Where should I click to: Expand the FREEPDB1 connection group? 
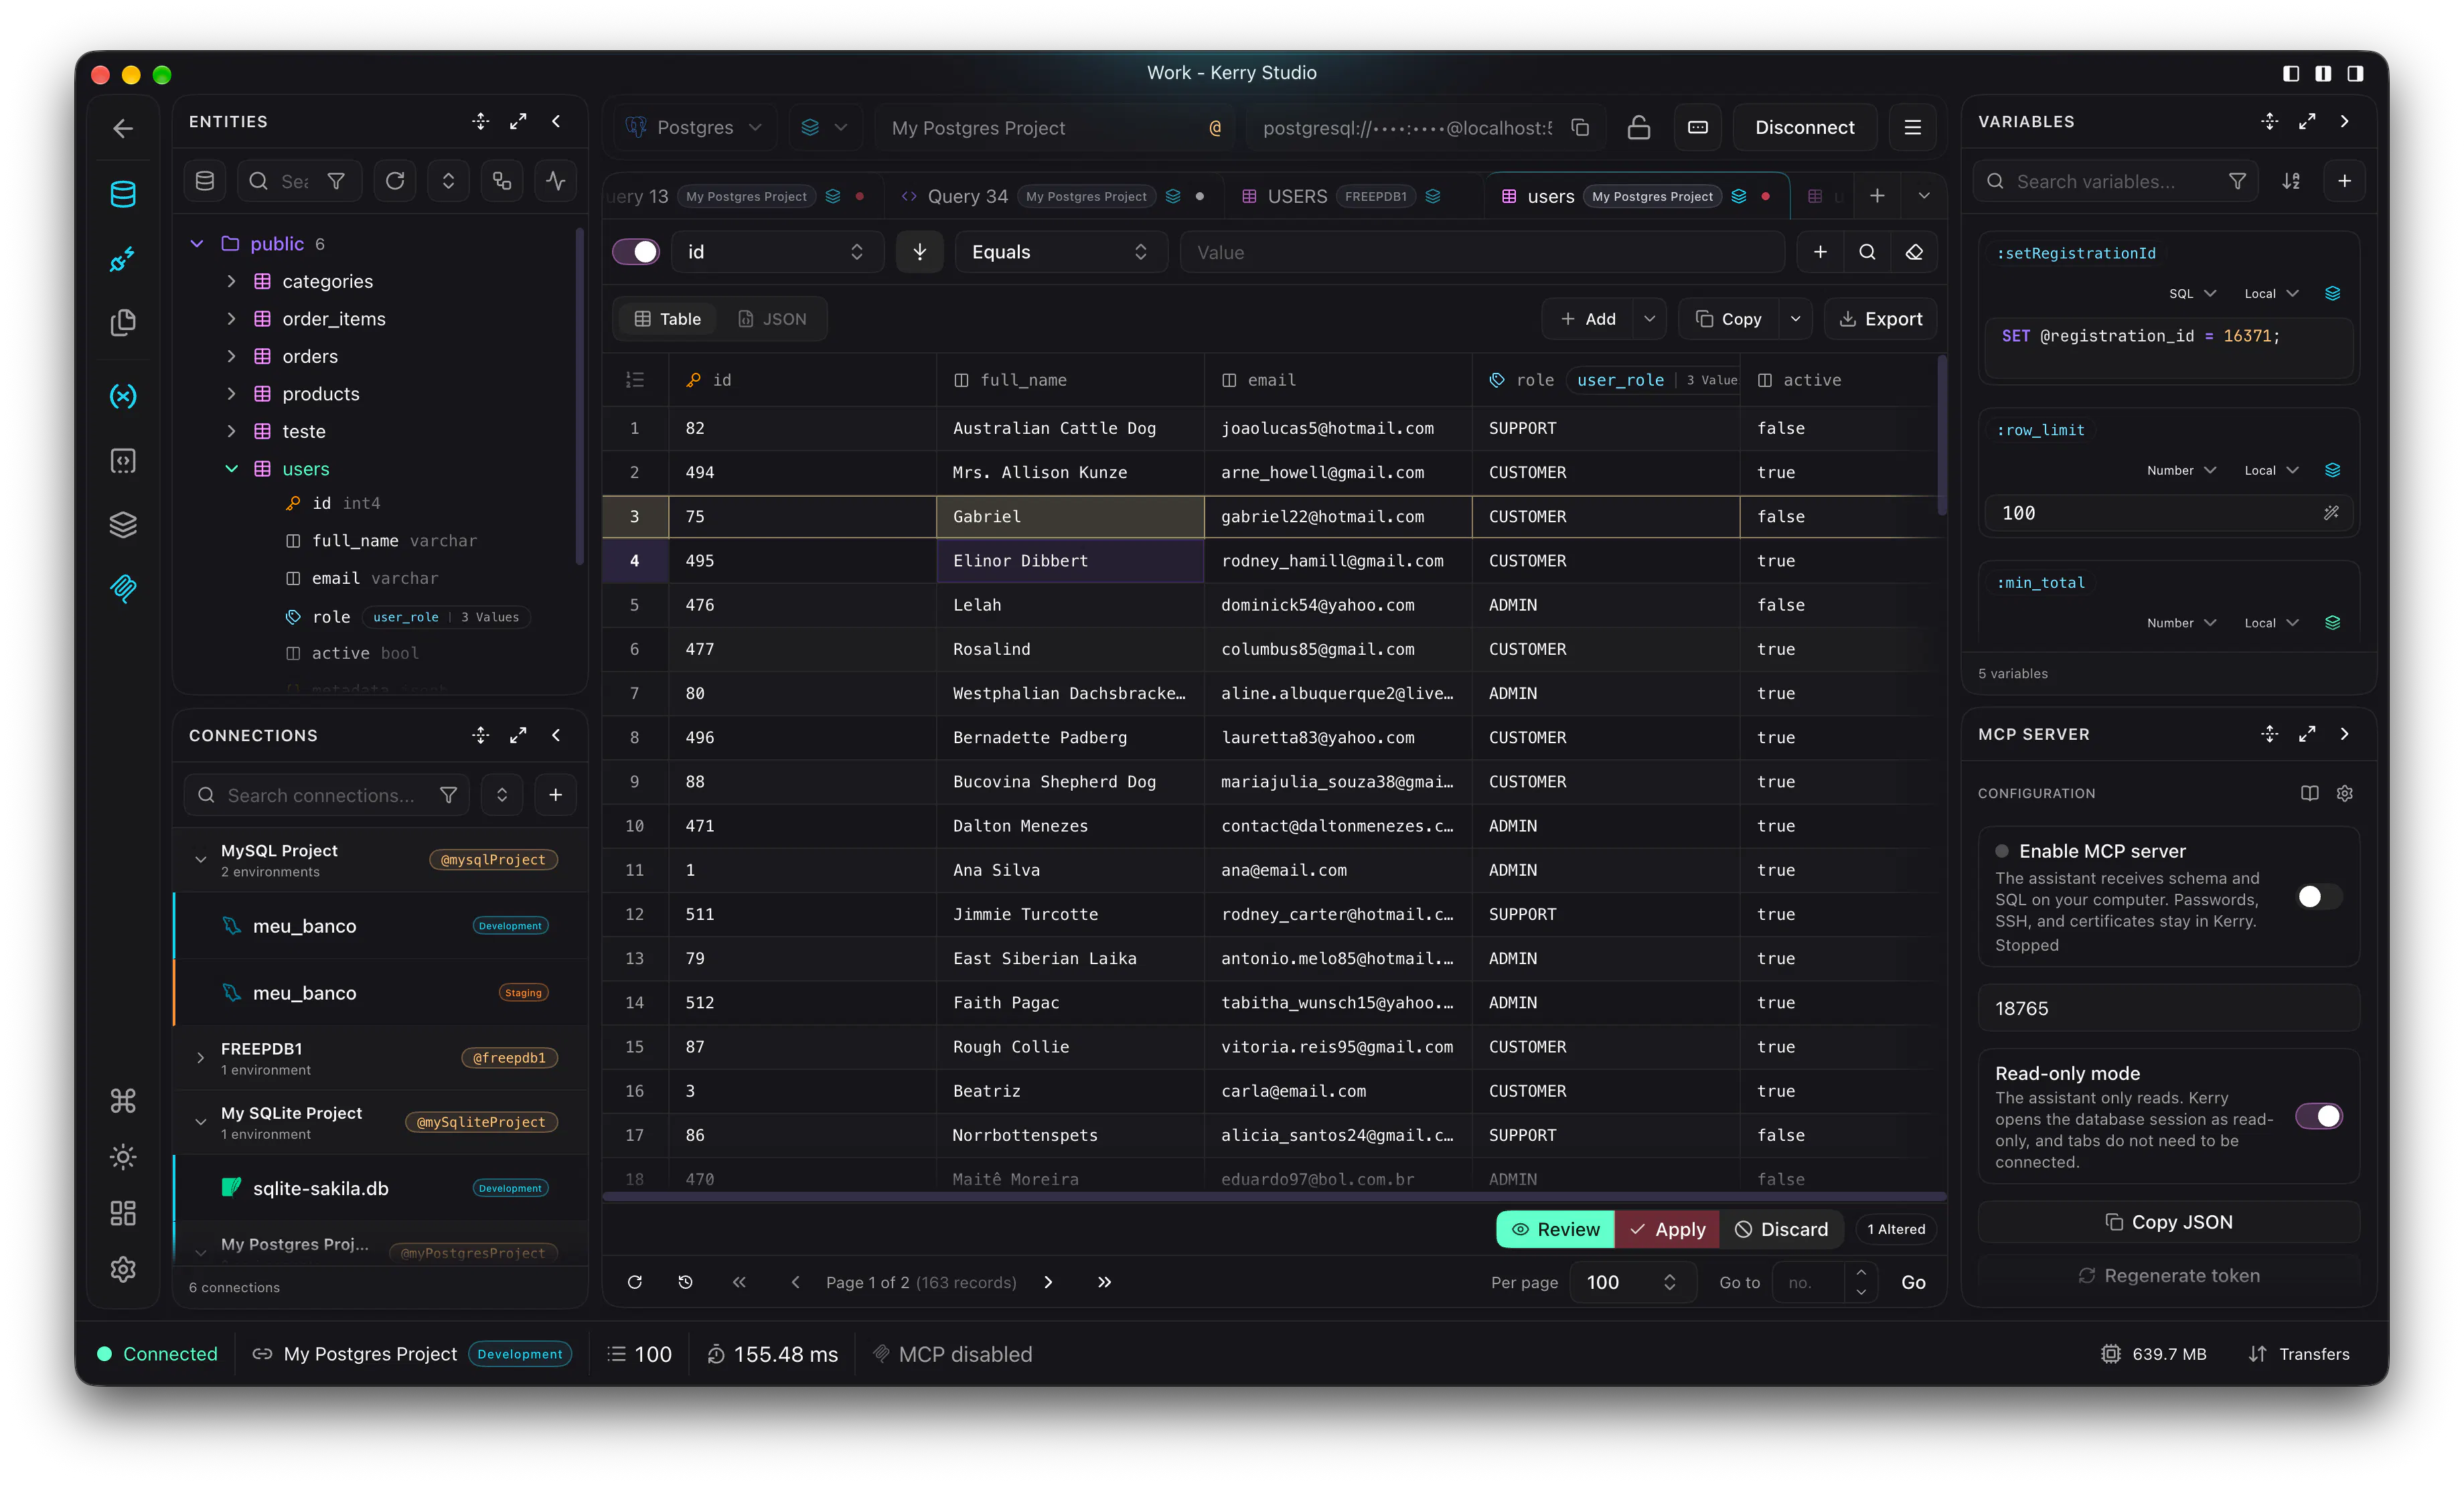tap(200, 1057)
